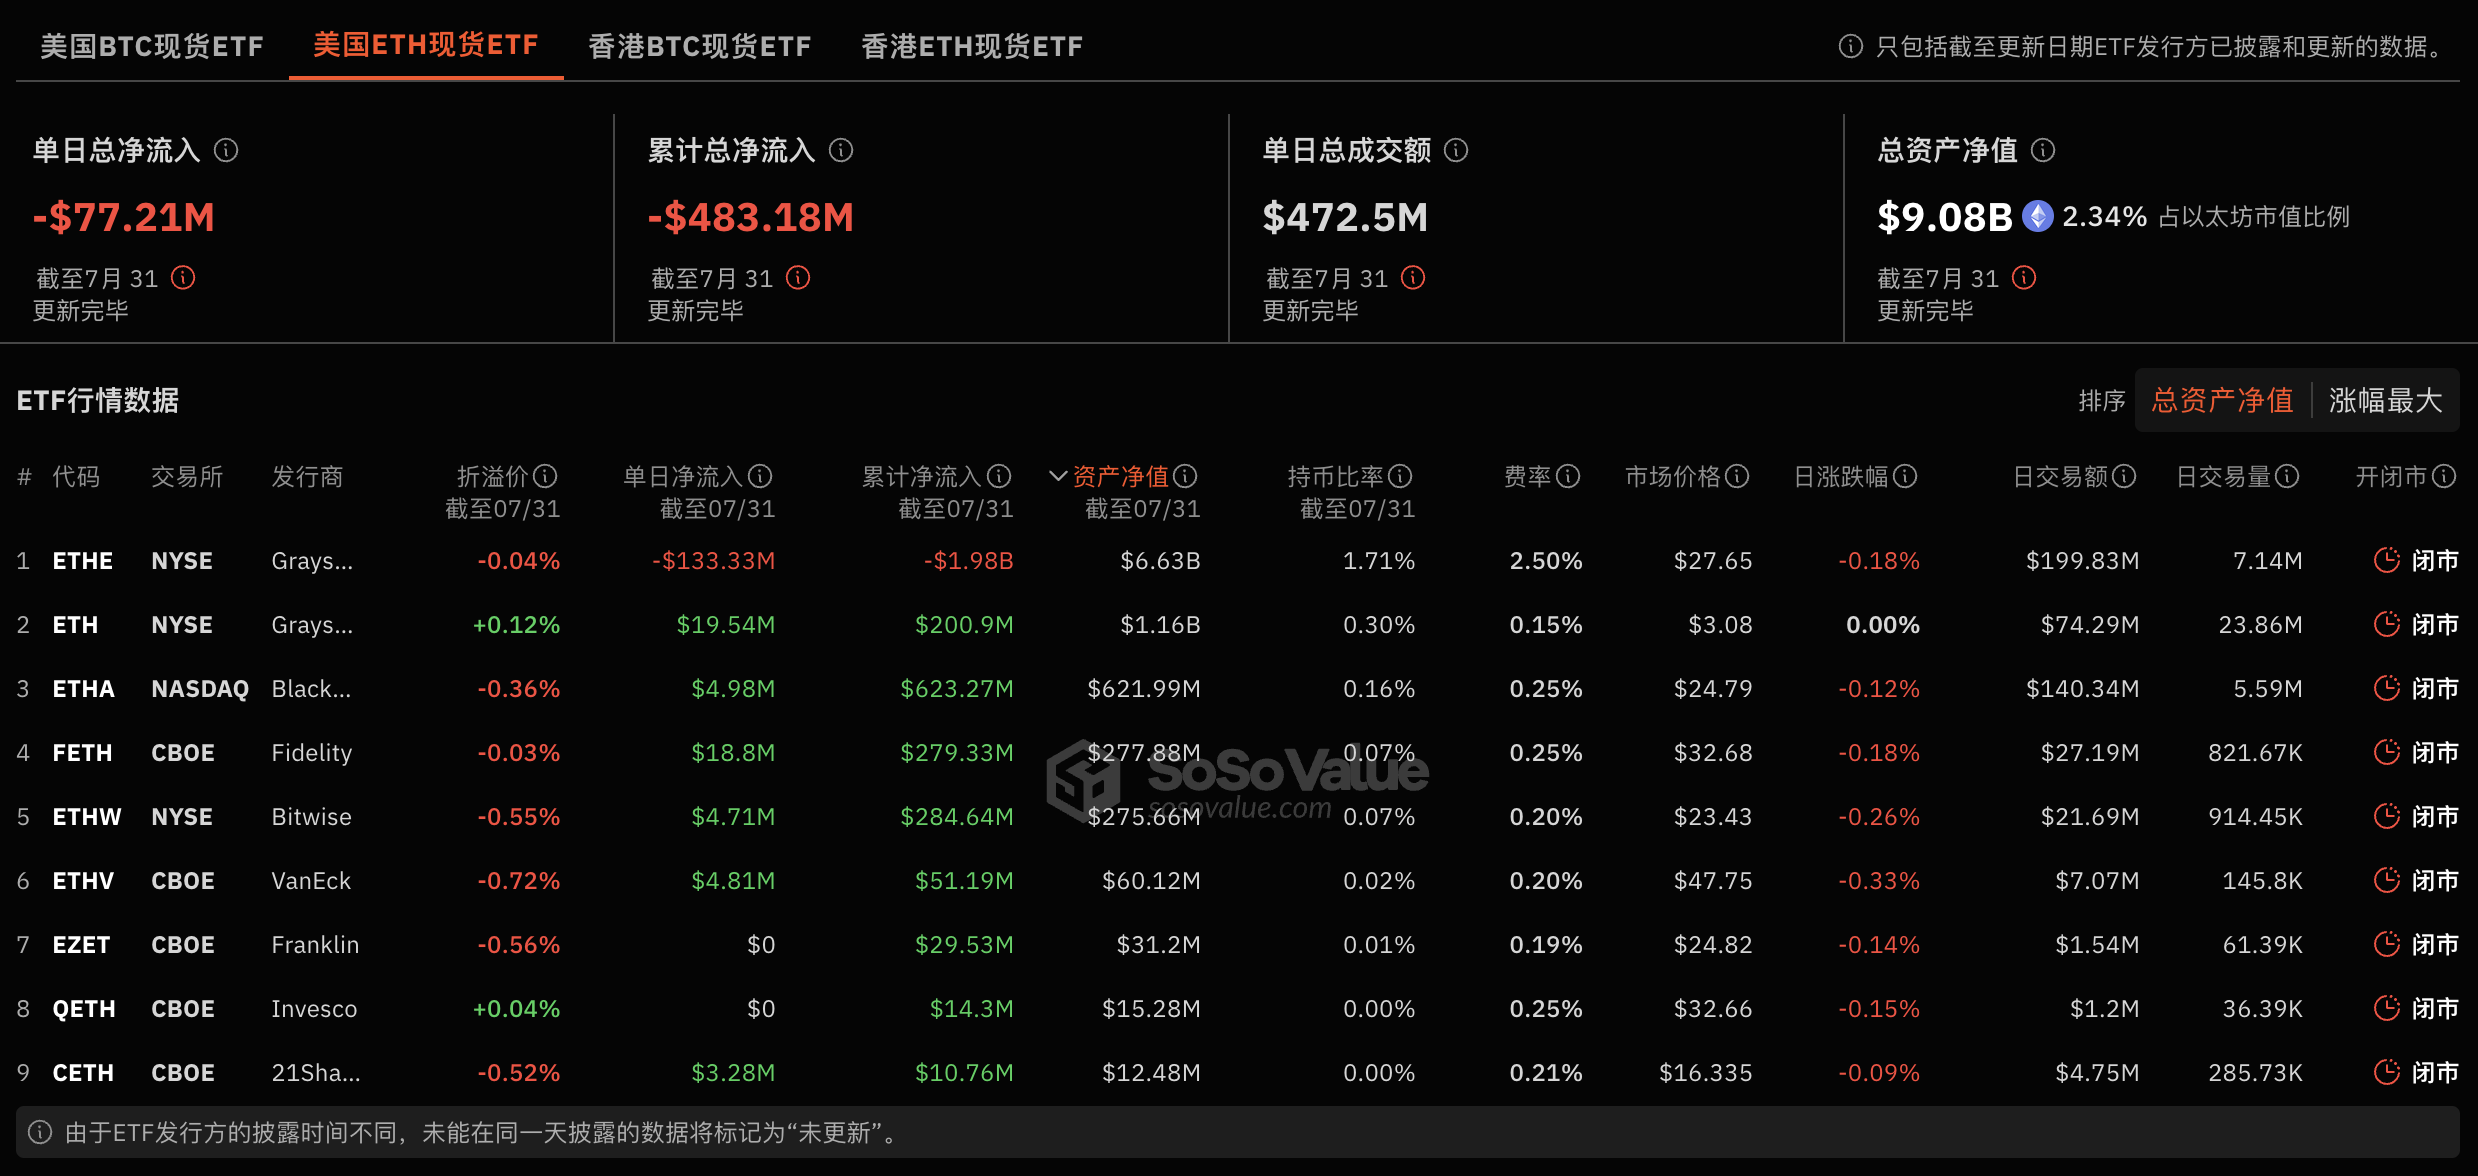Viewport: 2478px width, 1176px height.
Task: Select the 美国BTC现货ETF tab
Action: [x=150, y=45]
